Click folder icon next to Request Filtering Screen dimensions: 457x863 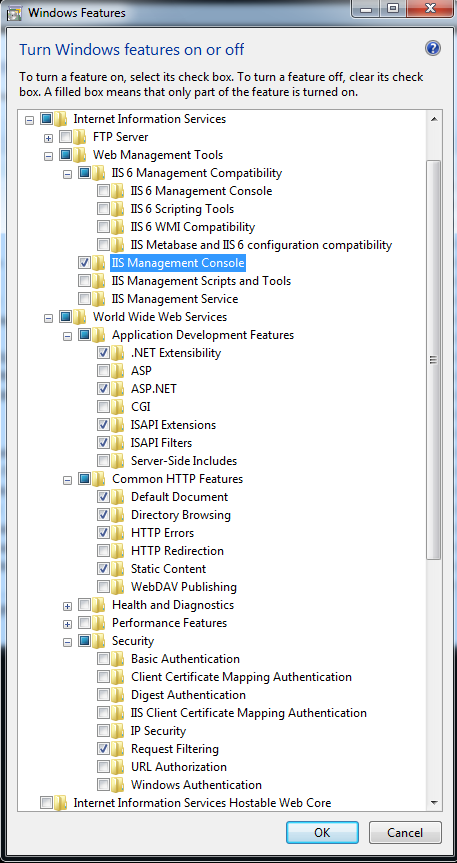(118, 749)
